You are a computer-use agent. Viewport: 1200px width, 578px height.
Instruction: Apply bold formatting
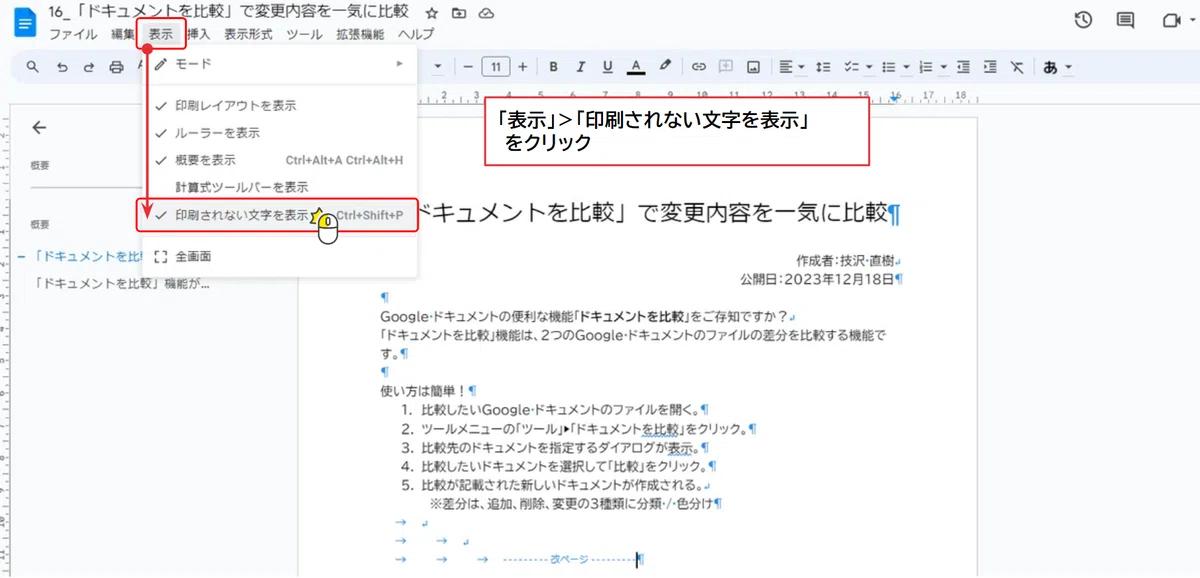point(553,67)
